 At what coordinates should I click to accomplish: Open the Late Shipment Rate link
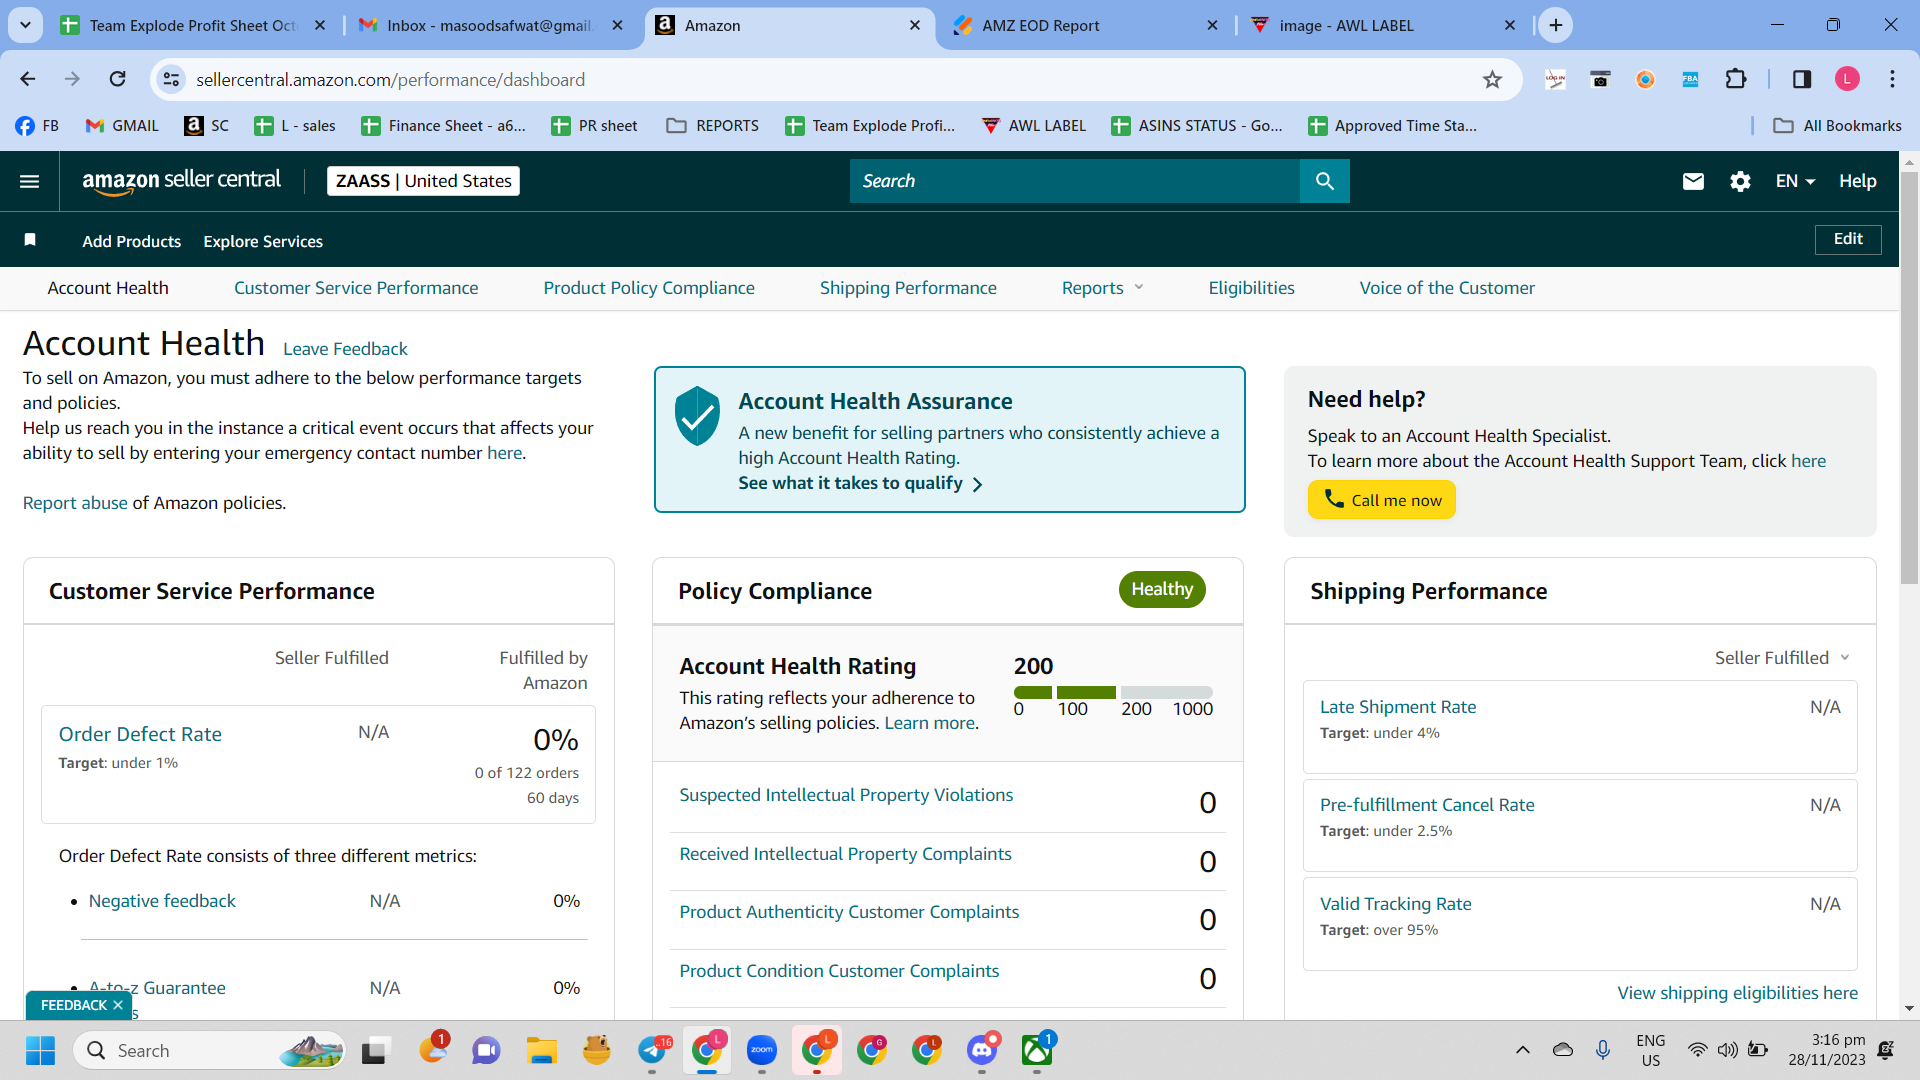tap(1398, 707)
